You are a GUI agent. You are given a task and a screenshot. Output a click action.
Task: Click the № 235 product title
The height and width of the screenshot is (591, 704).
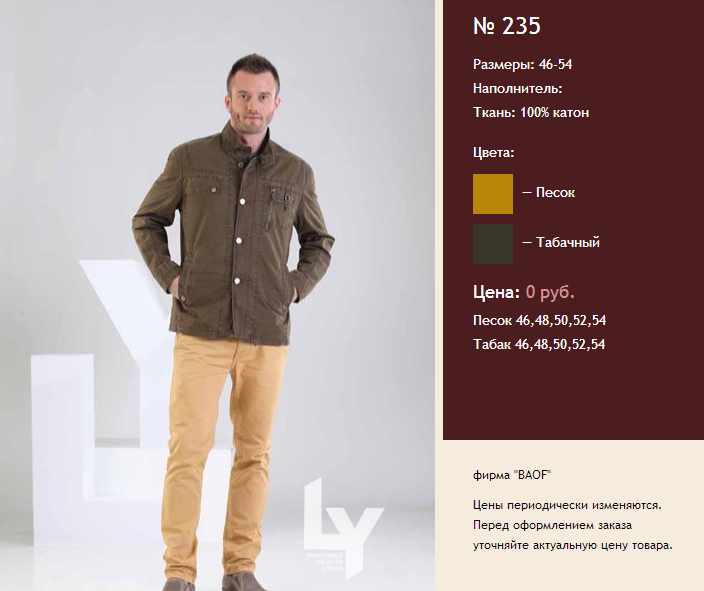pos(507,26)
